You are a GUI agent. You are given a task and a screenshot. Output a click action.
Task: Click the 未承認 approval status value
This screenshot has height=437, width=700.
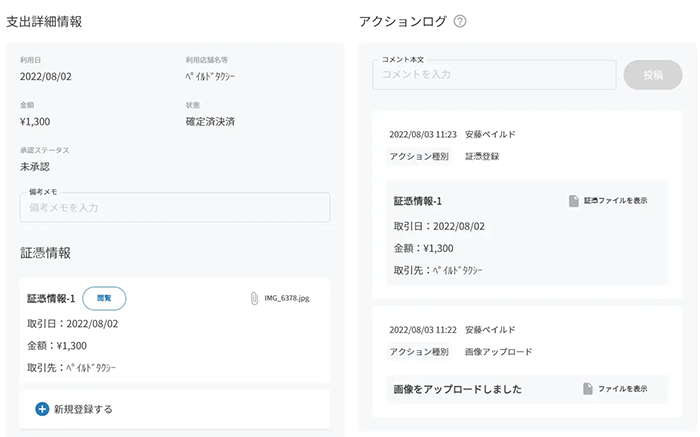[35, 166]
